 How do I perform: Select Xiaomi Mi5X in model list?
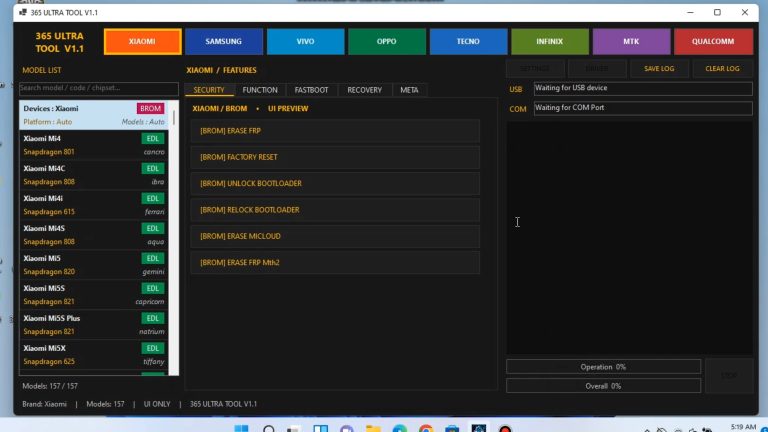(94, 355)
